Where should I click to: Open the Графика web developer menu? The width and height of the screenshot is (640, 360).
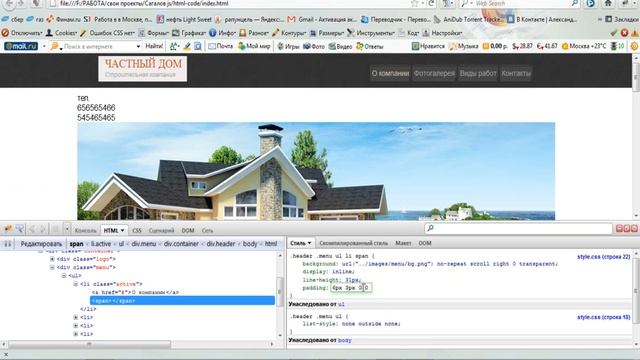pos(189,33)
